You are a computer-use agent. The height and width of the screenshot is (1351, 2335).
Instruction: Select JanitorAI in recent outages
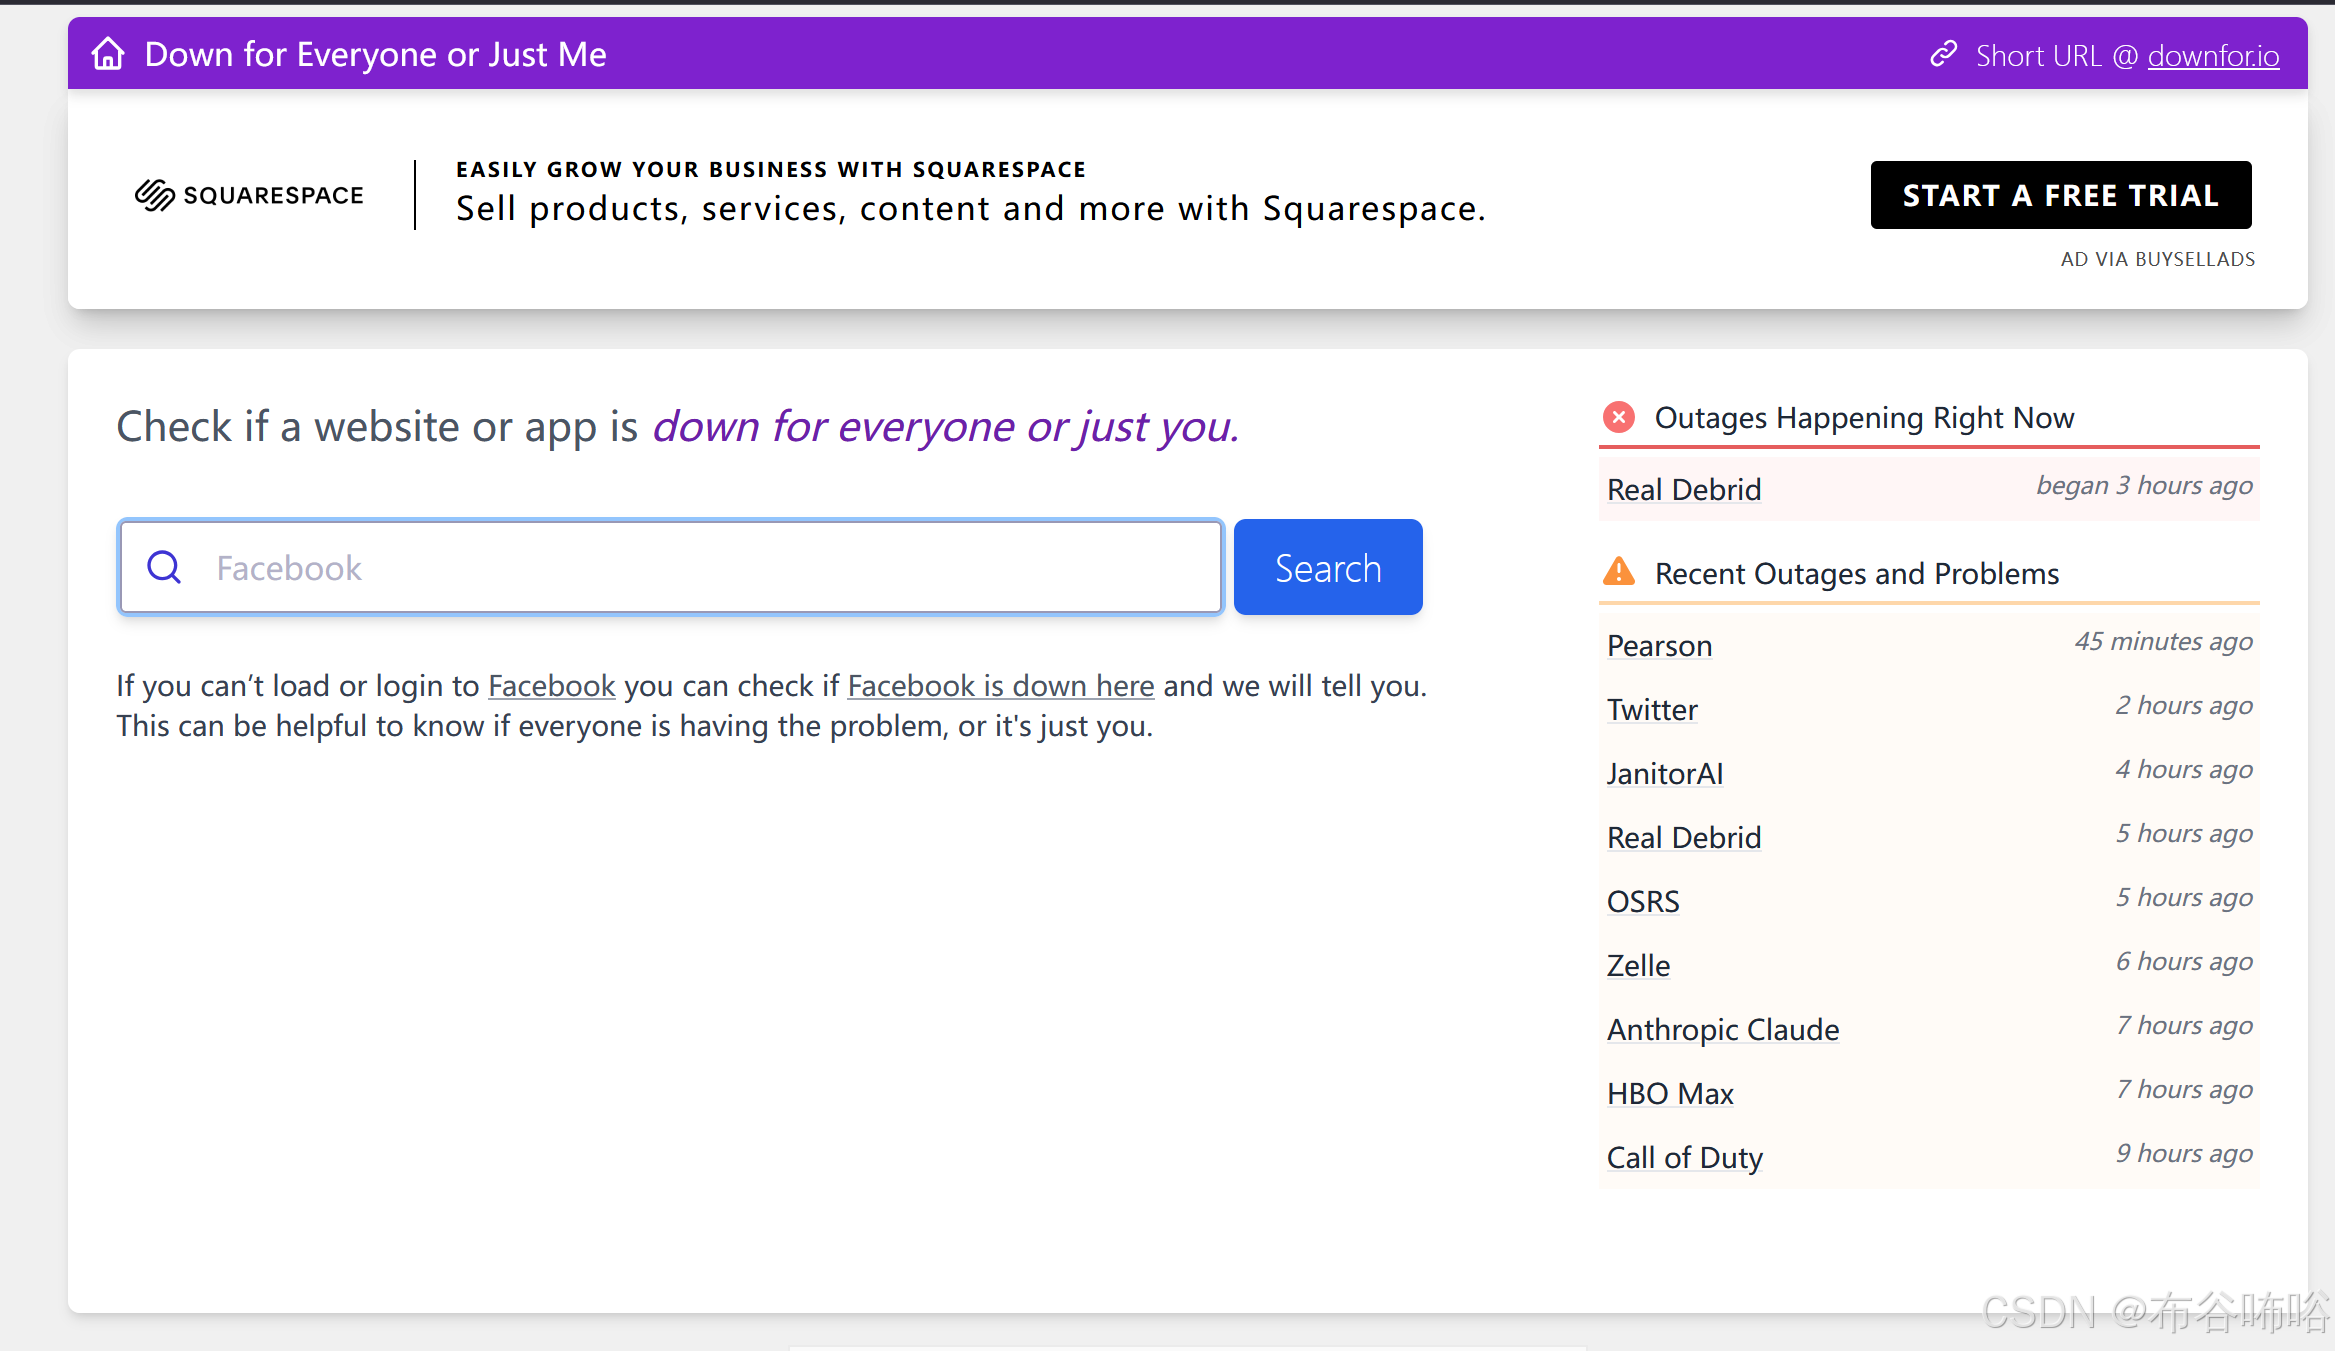[x=1664, y=774]
